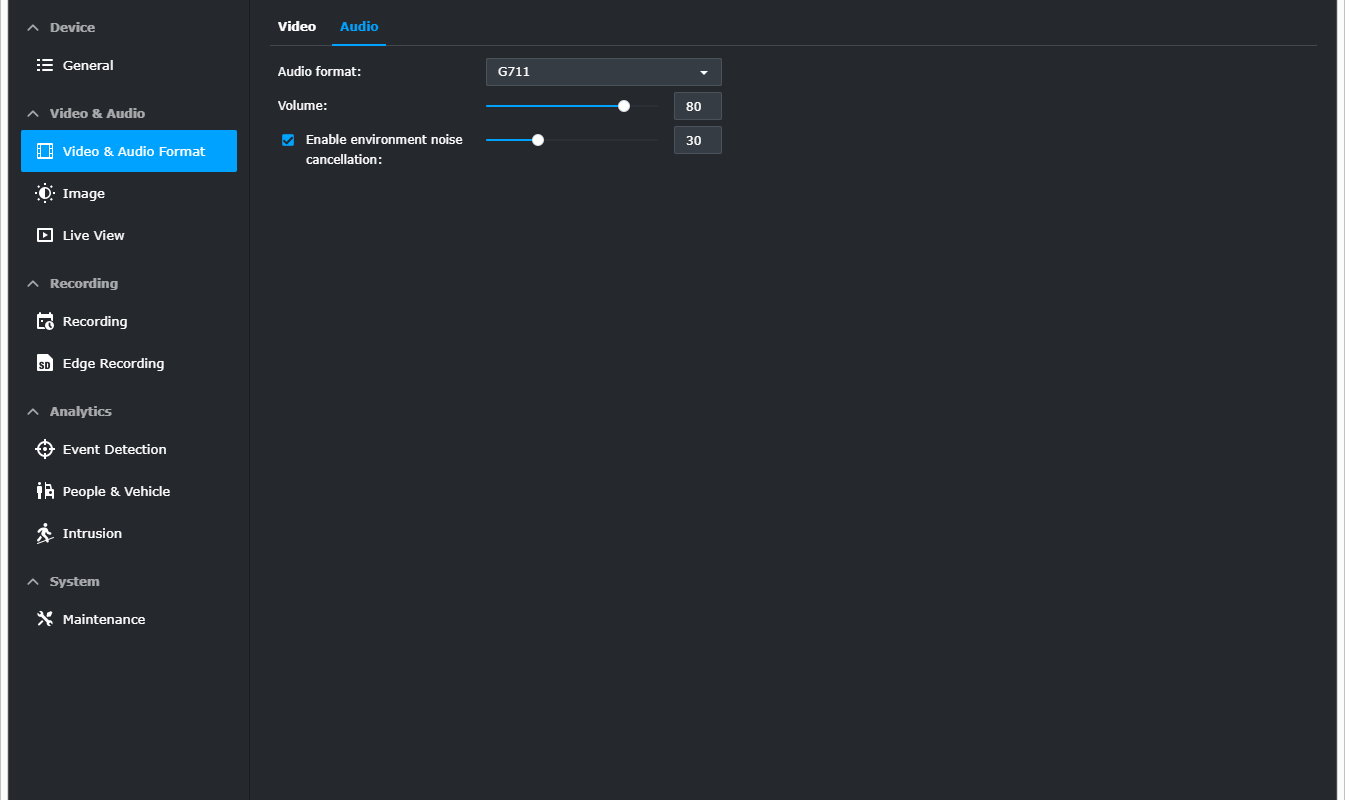Screen dimensions: 1345x800
Task: Click the Volume value field showing 80
Action: click(x=697, y=106)
